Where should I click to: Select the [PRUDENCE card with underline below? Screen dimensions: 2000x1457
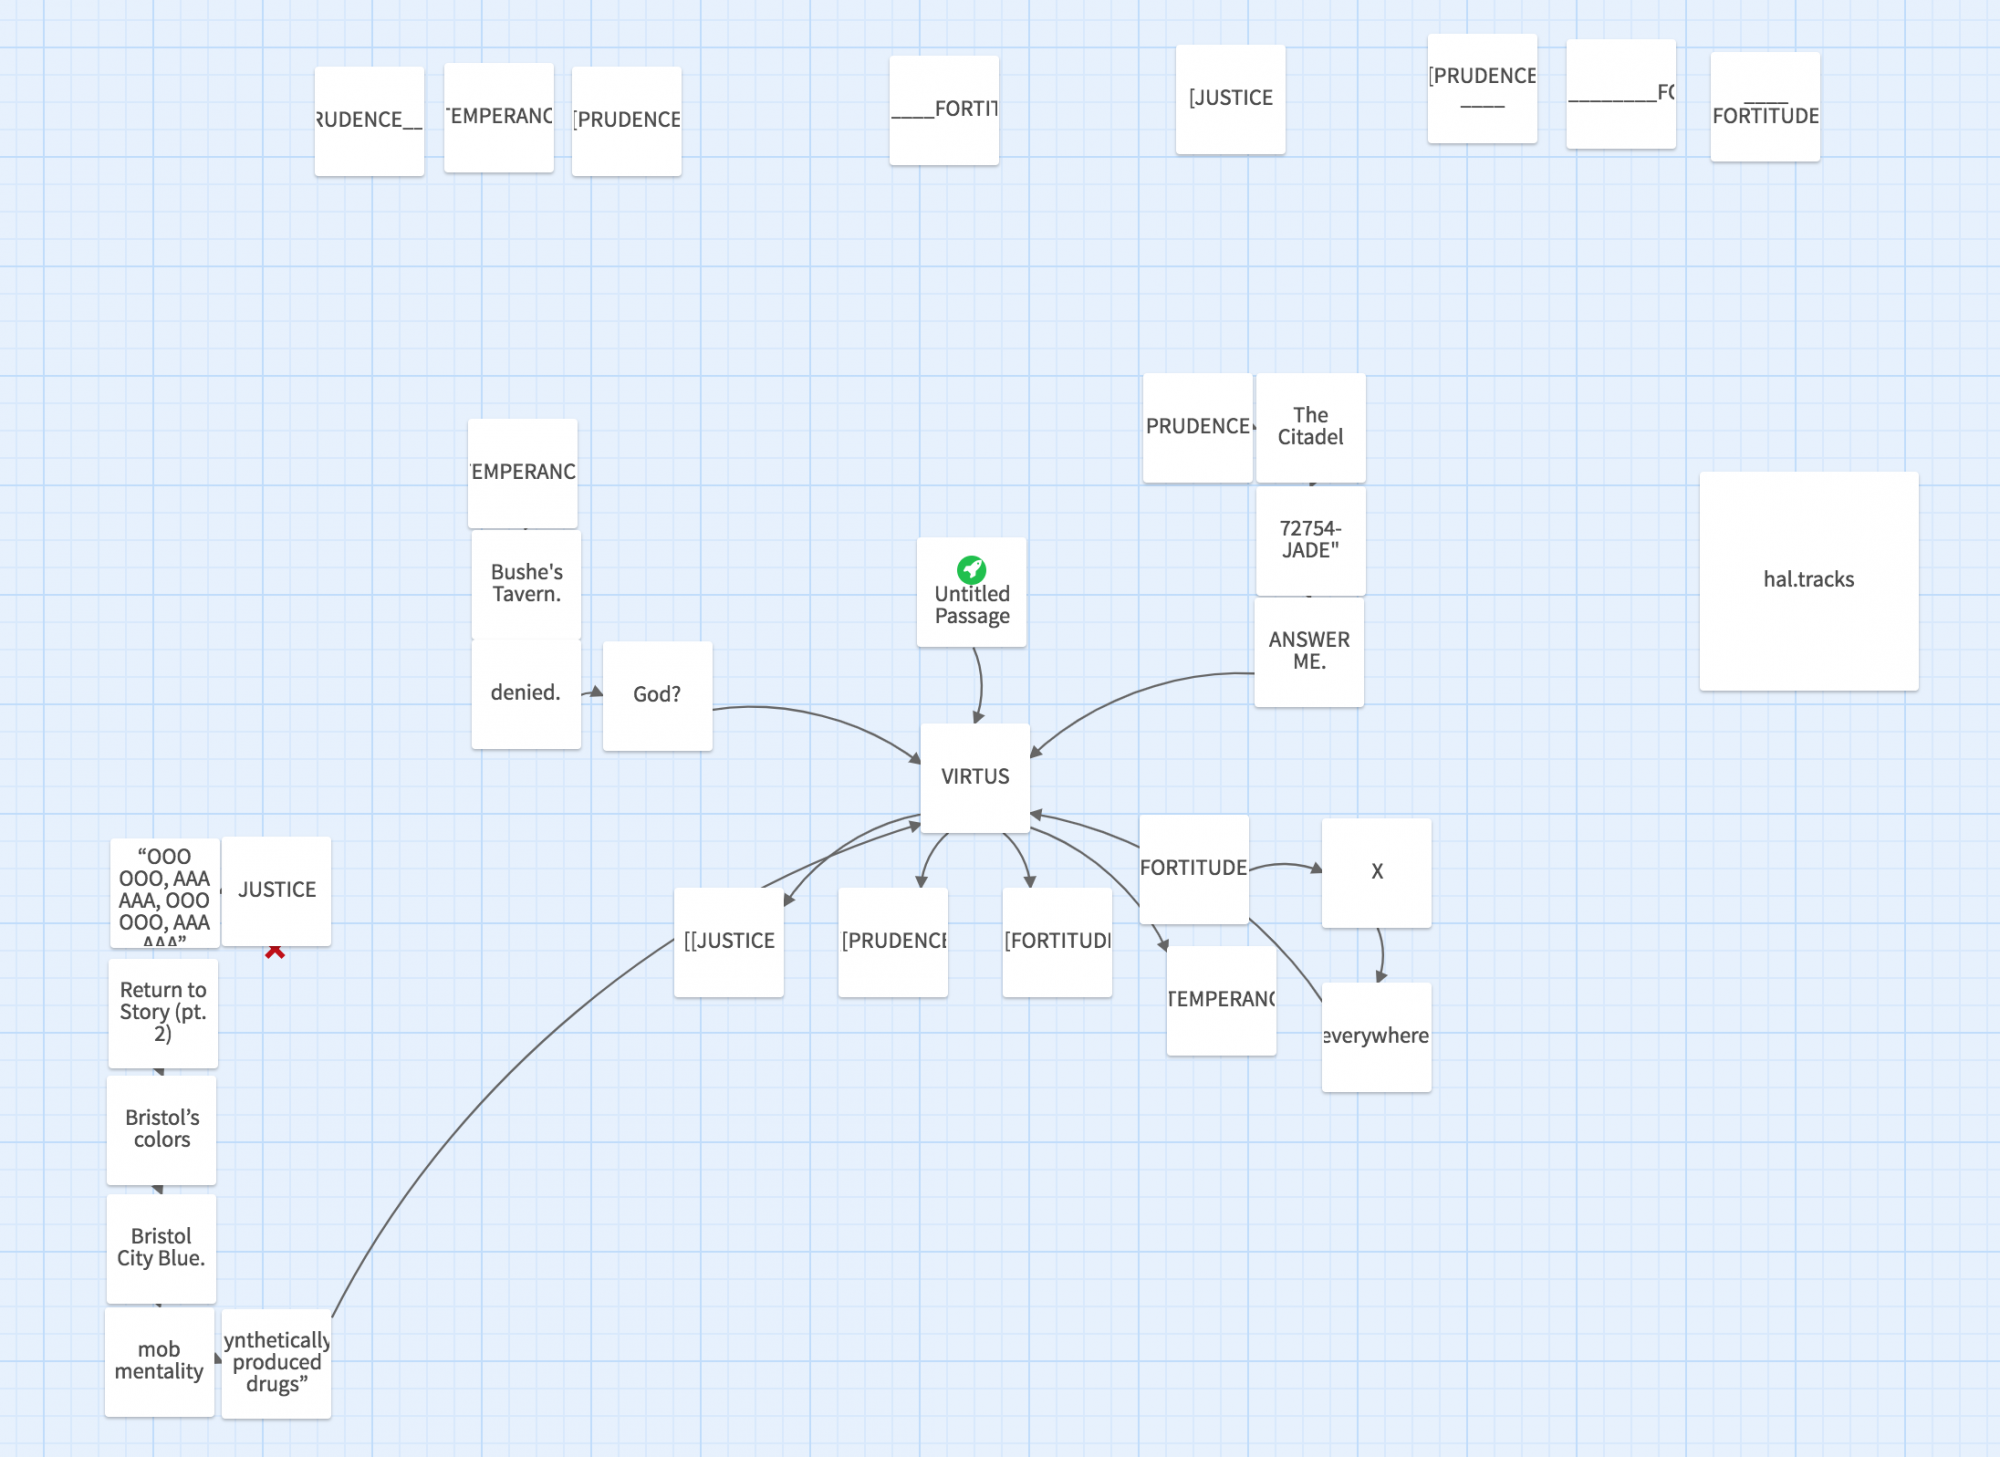1482,88
